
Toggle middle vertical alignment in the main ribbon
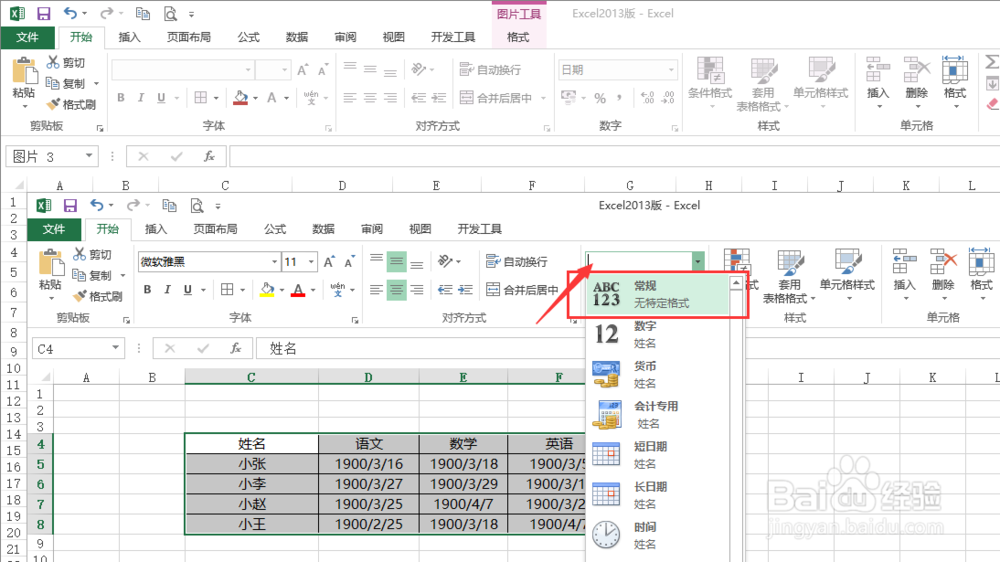(x=370, y=69)
